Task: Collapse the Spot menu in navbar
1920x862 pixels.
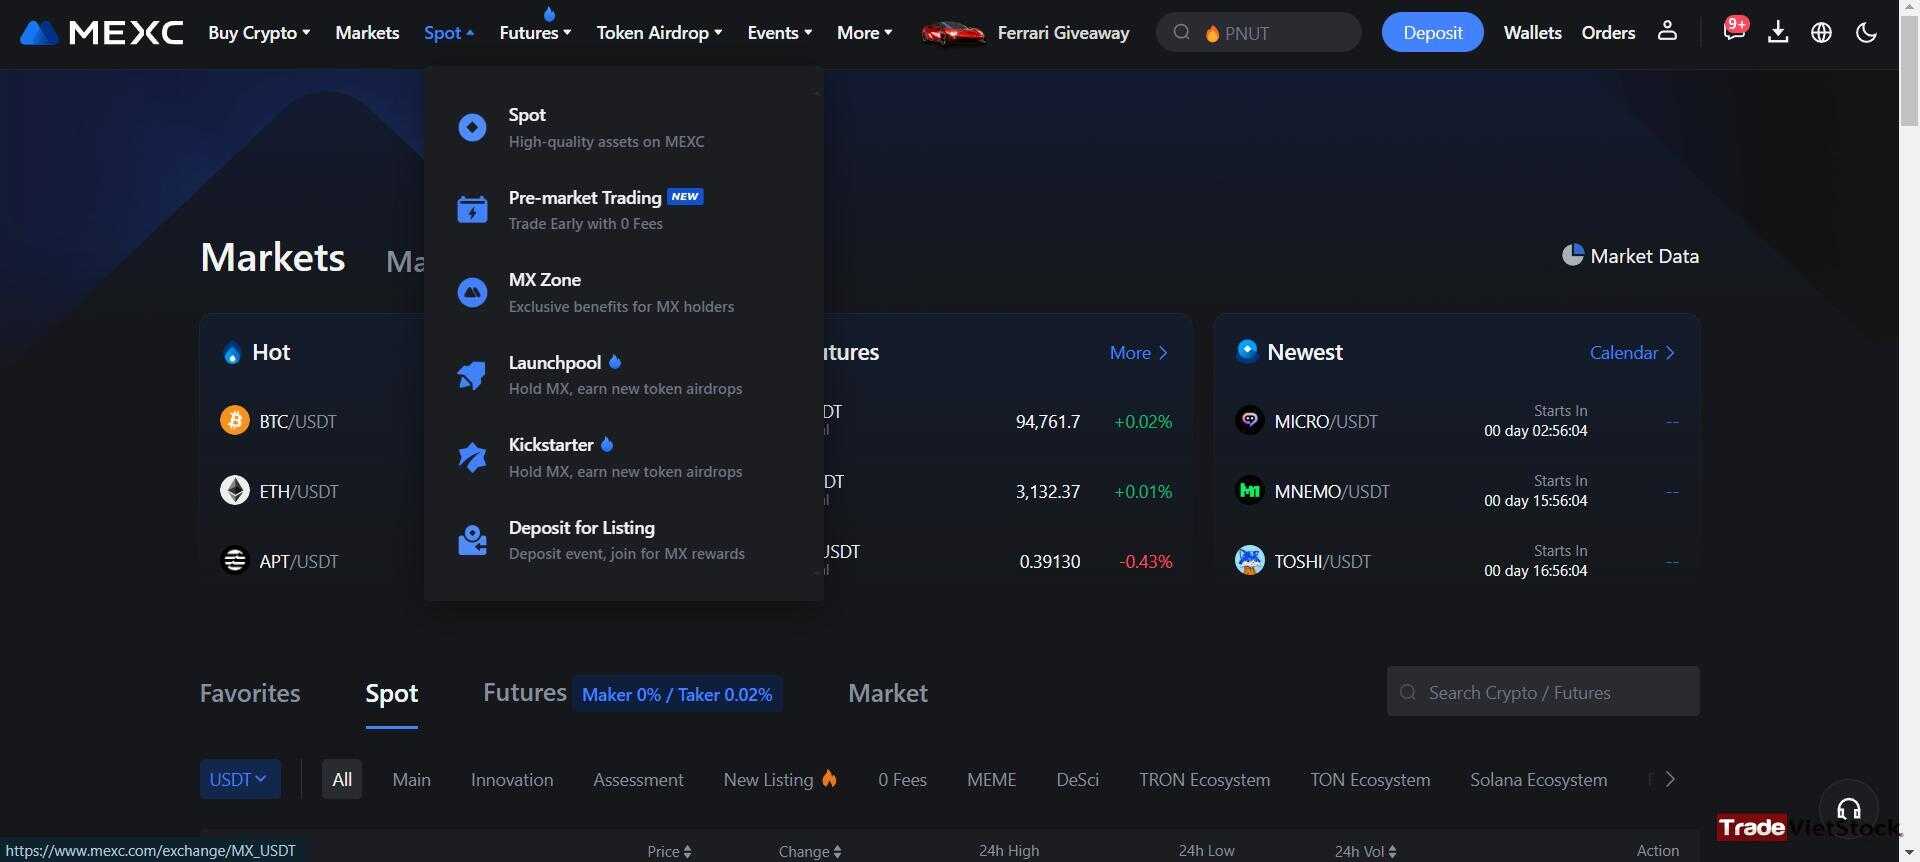Action: [449, 32]
